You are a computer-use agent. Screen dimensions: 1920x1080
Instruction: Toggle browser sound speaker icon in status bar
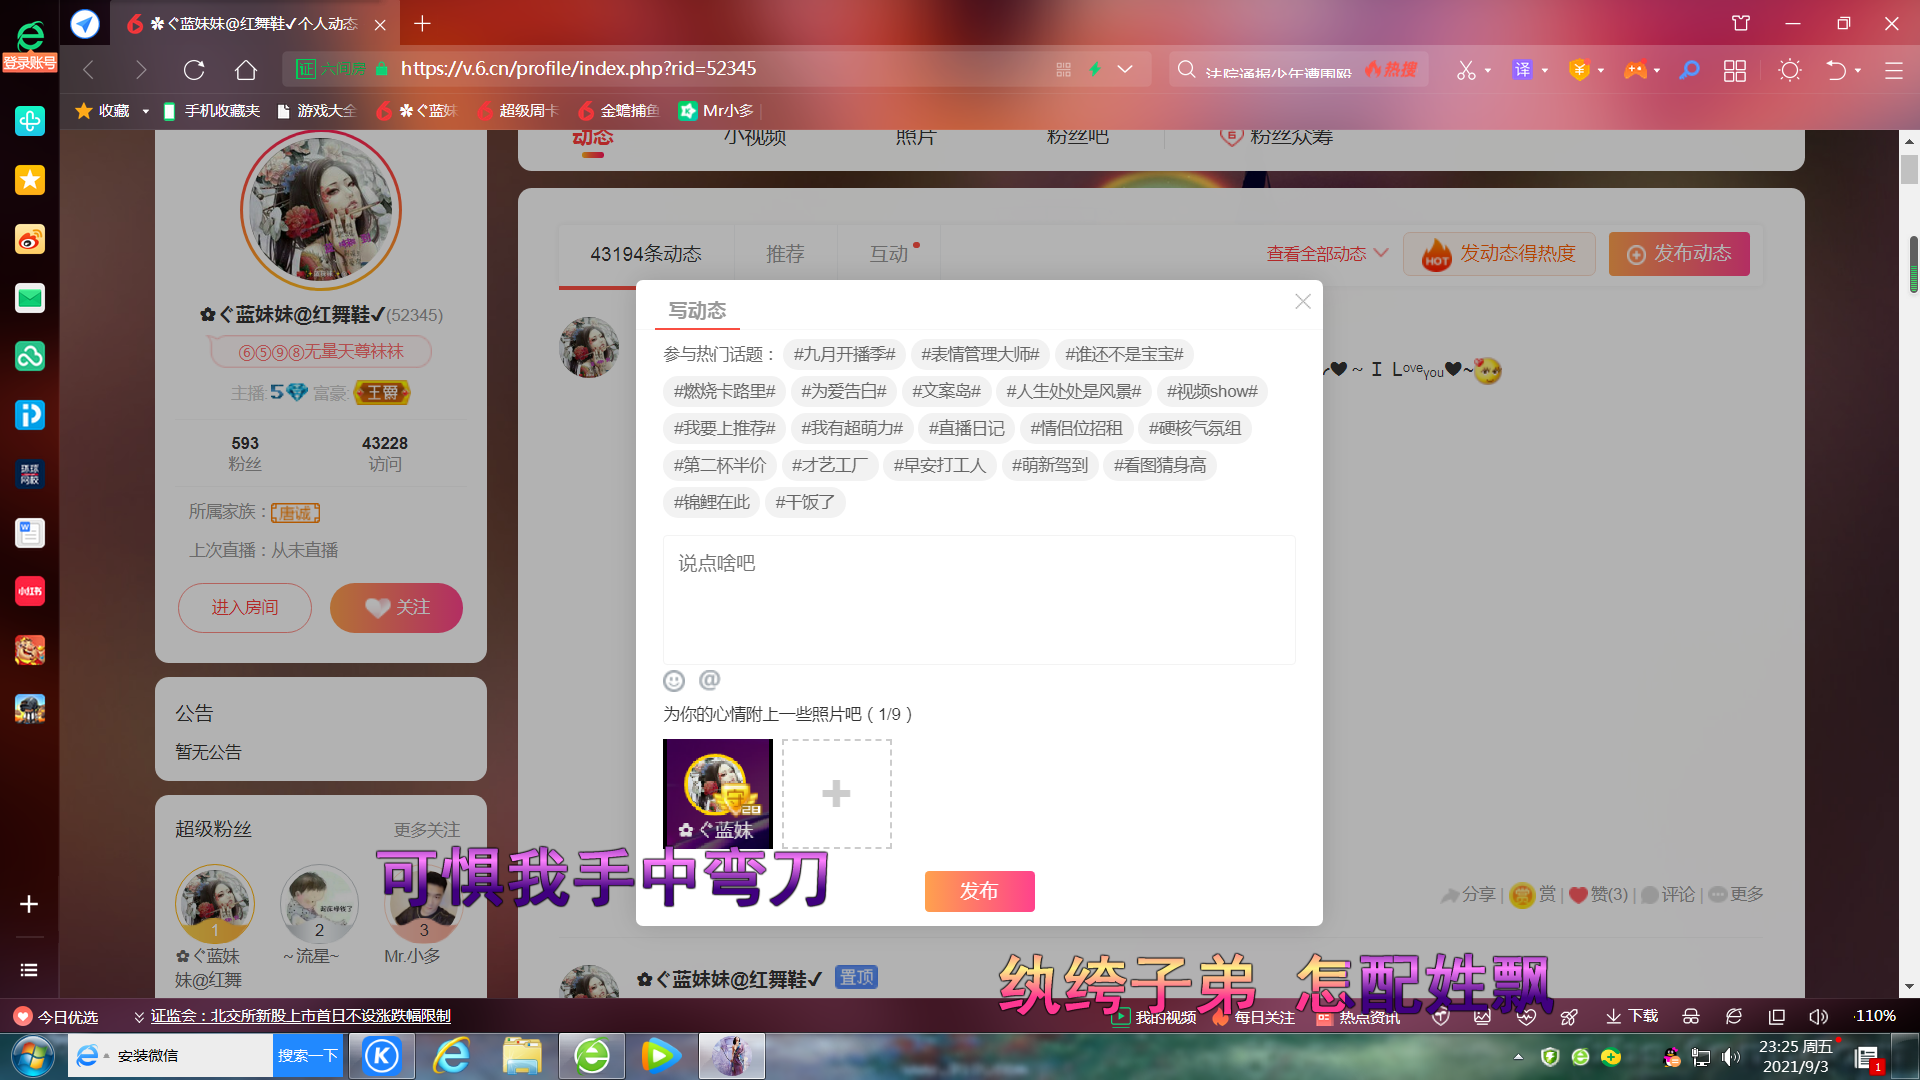(1818, 1016)
